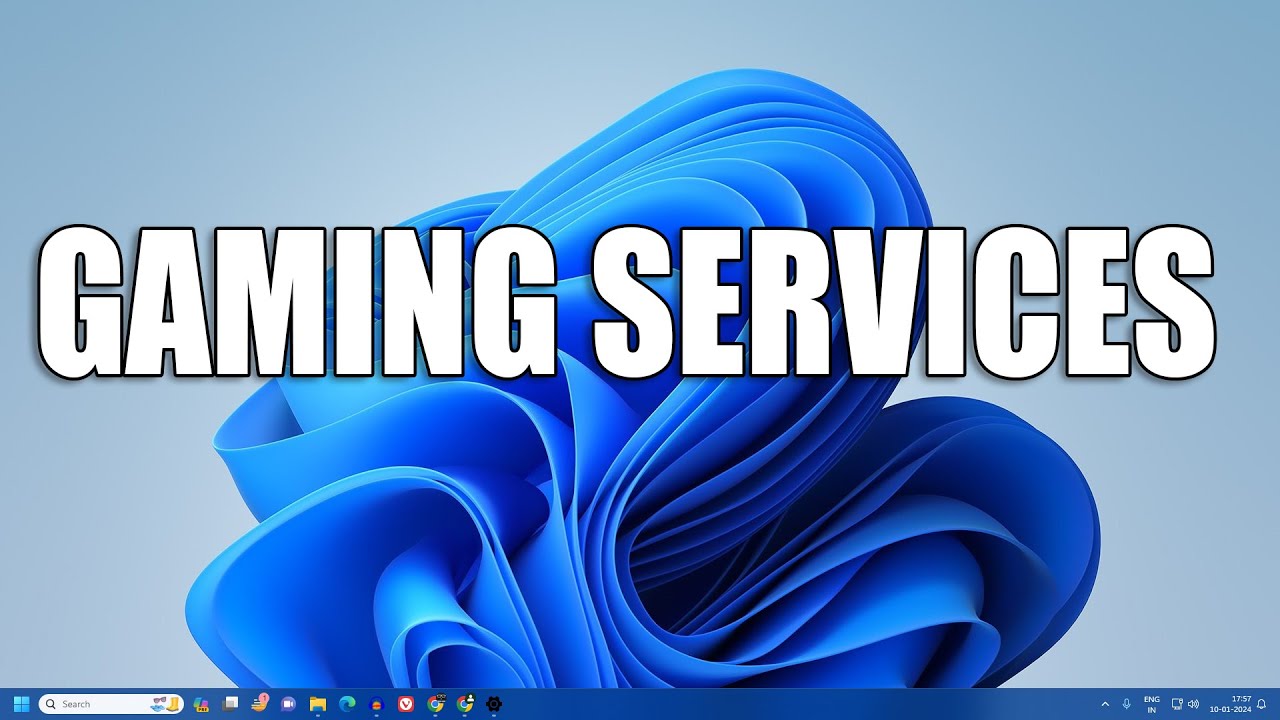Click the microphone icon in system tray
The height and width of the screenshot is (720, 1280).
pyautogui.click(x=1127, y=704)
